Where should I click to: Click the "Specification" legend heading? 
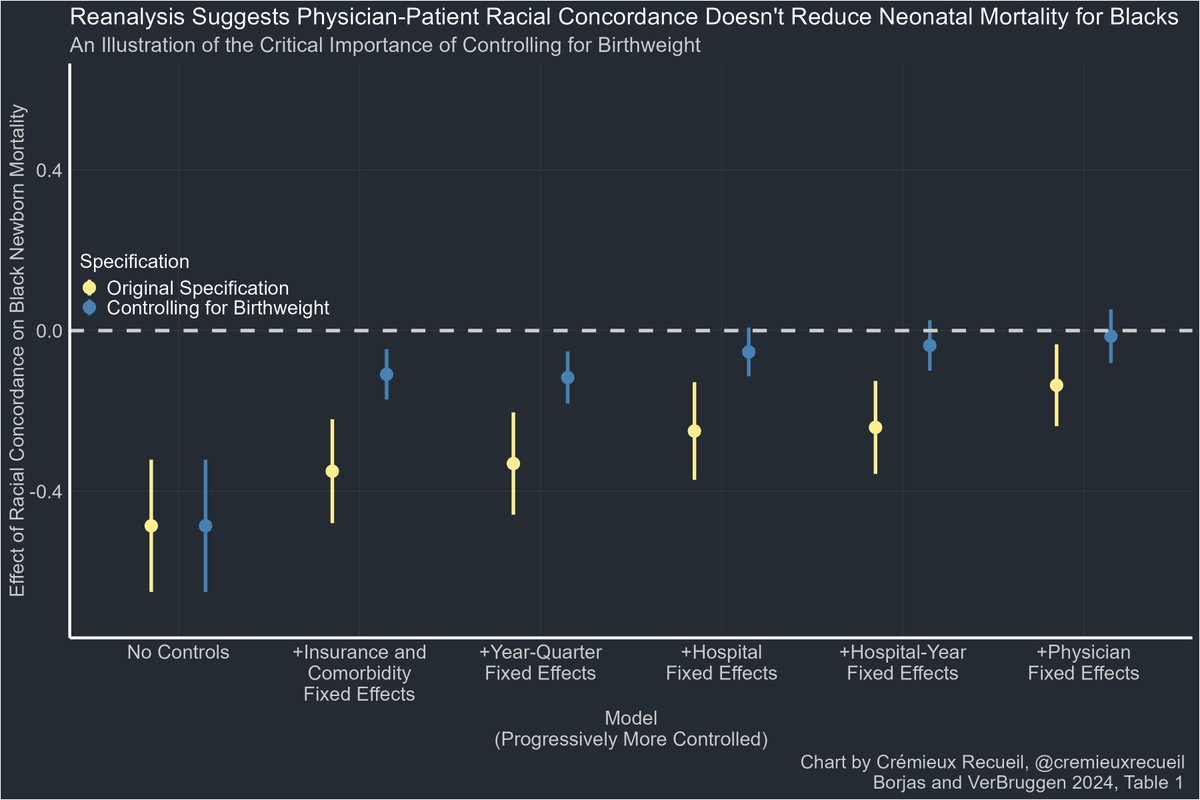click(x=134, y=263)
